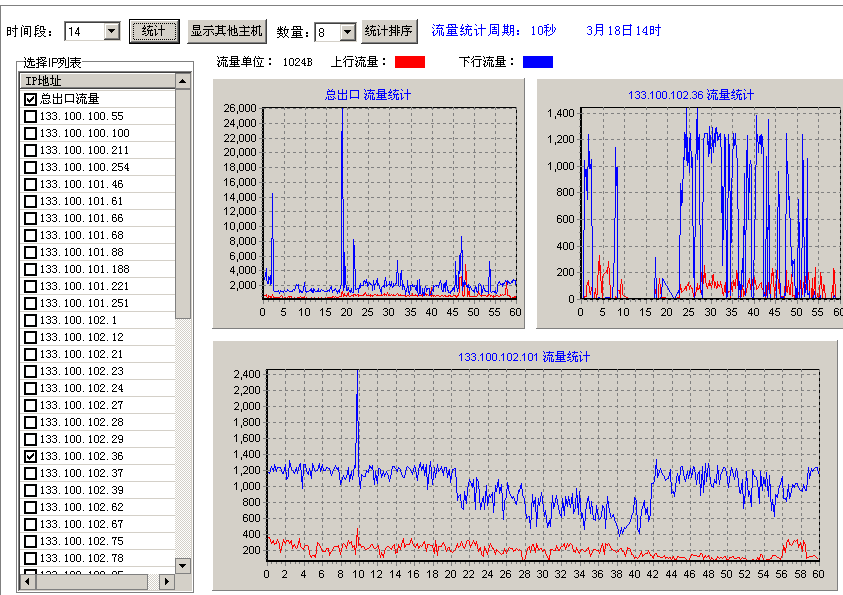Click the IP list scroll down arrow
This screenshot has width=843, height=595.
tap(182, 565)
